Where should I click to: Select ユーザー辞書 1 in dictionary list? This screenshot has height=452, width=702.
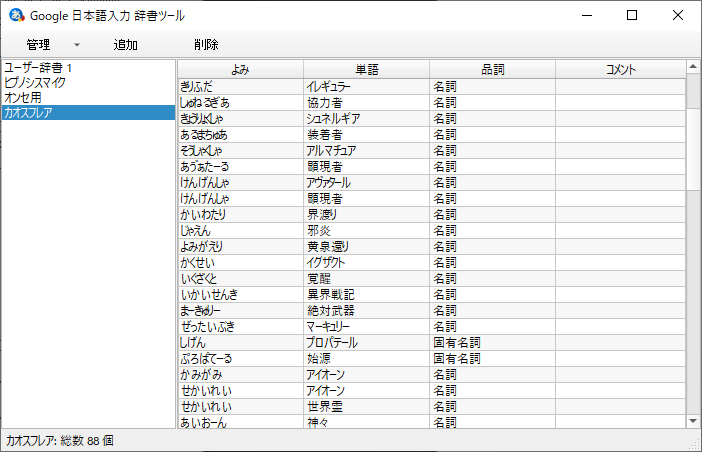(x=88, y=68)
